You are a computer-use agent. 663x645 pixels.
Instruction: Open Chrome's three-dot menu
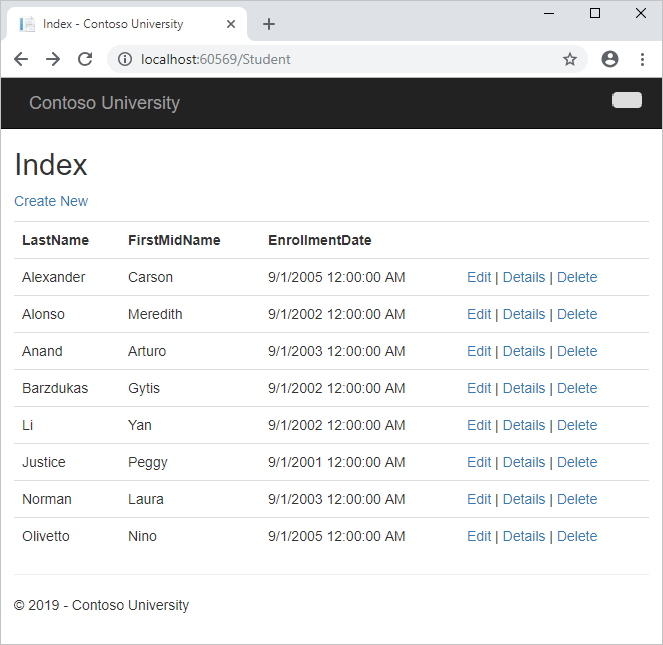click(641, 59)
